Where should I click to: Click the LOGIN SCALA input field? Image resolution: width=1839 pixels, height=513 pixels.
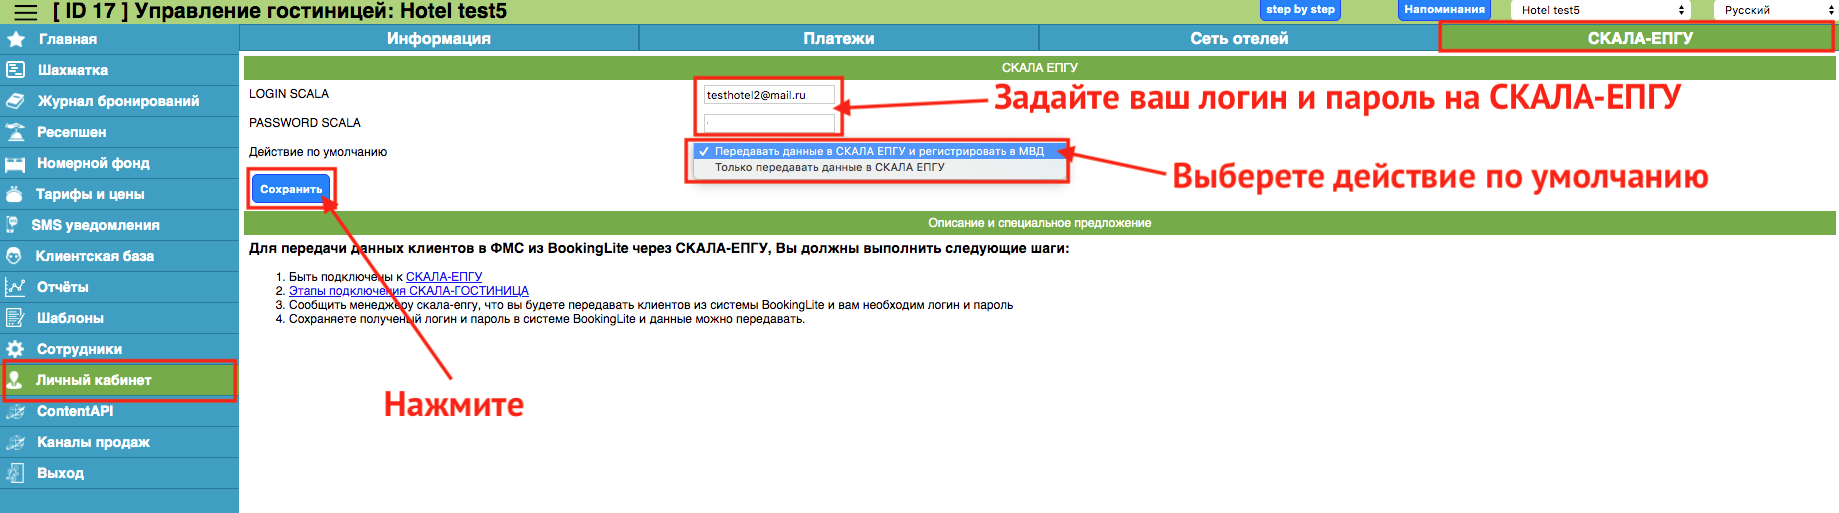pos(768,95)
